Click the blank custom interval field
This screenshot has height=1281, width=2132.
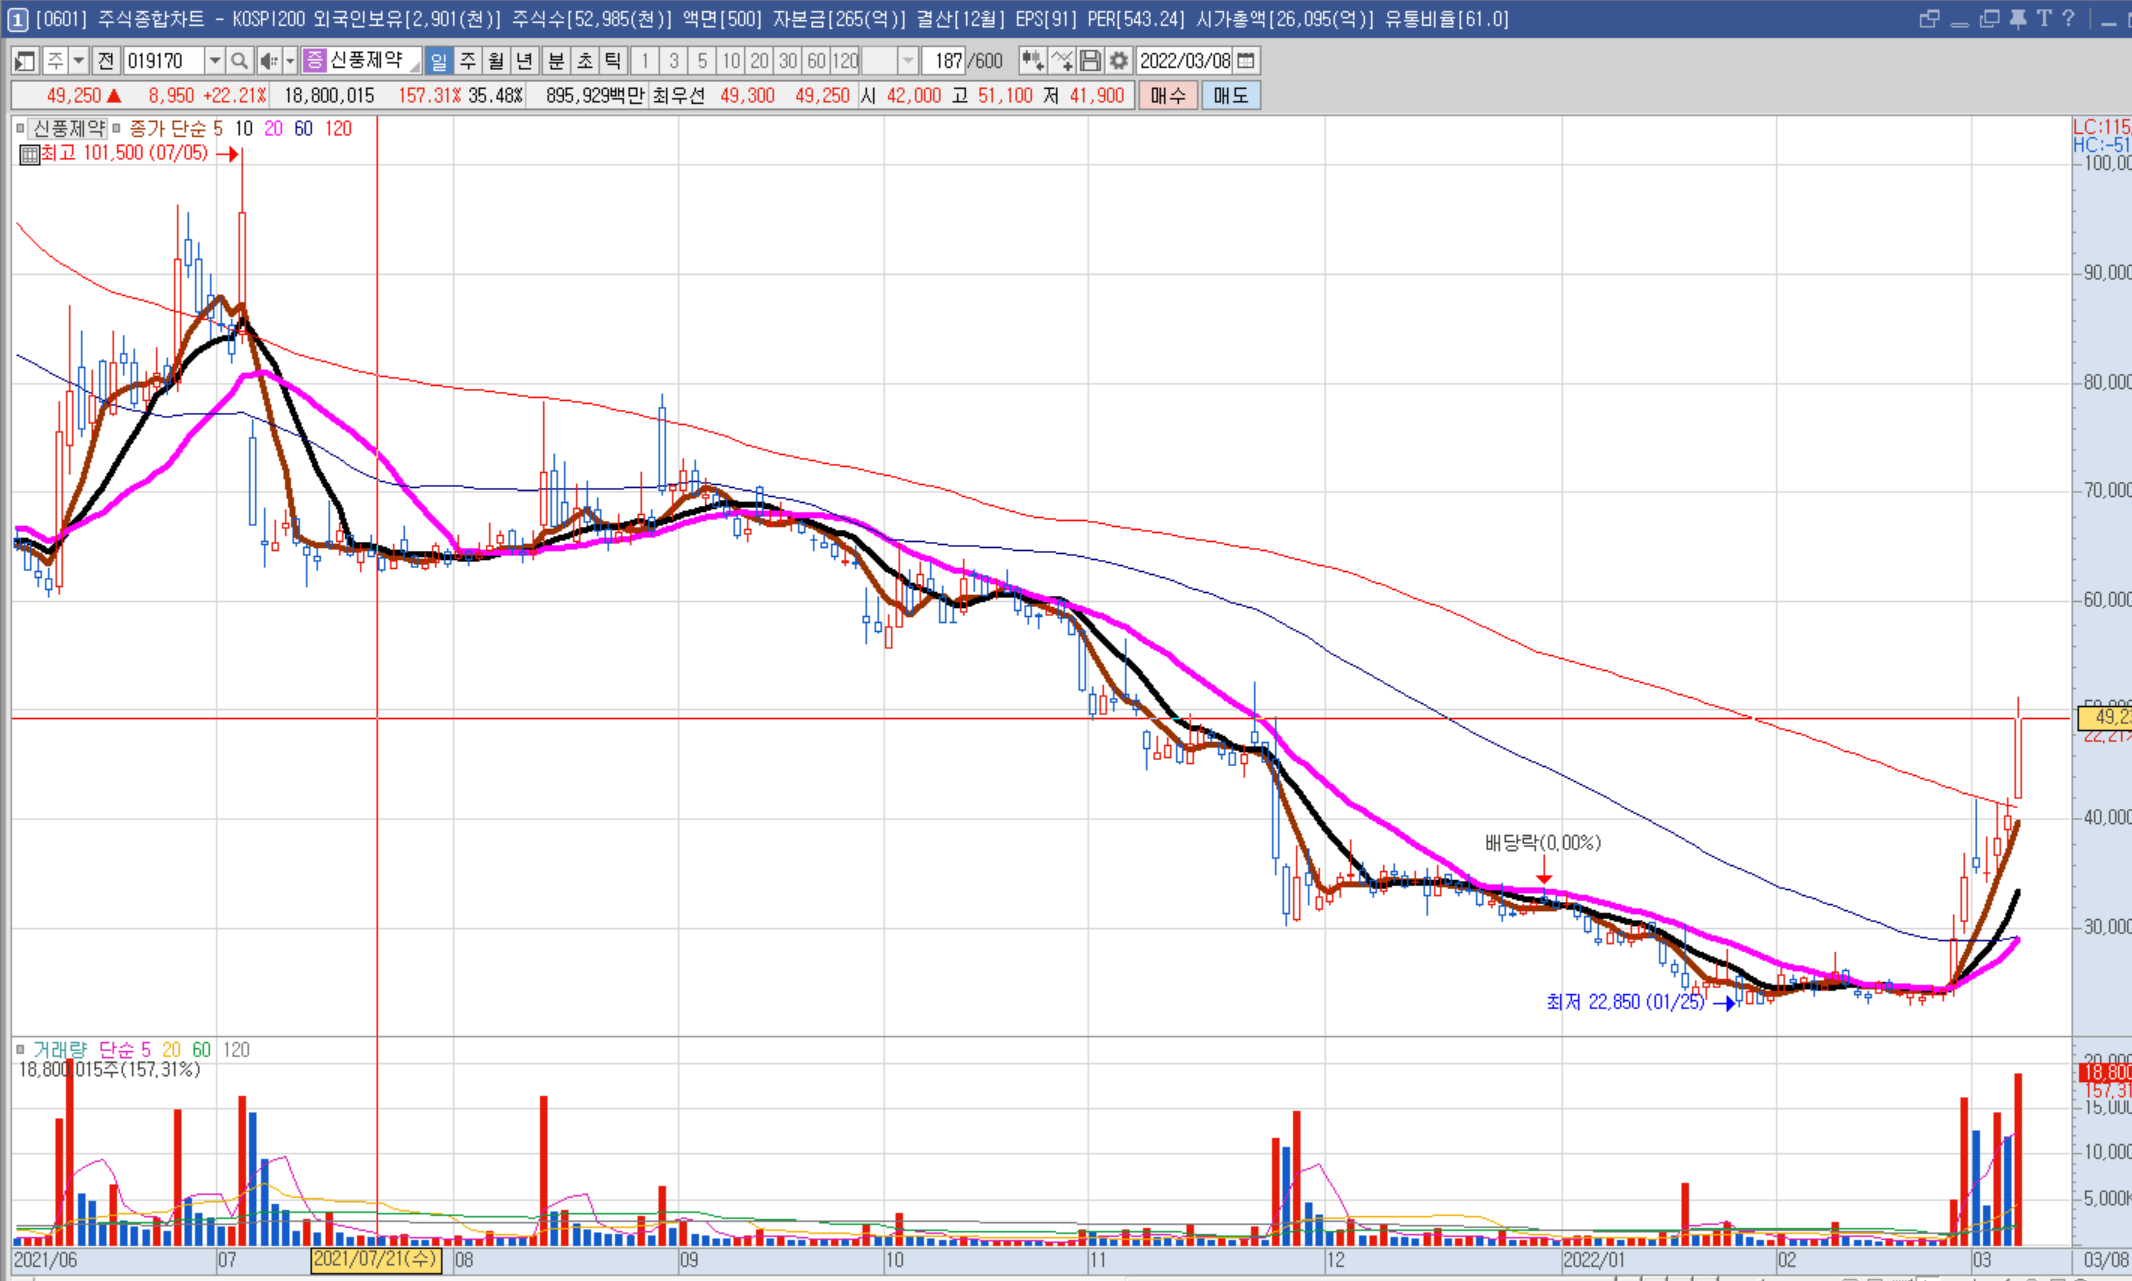click(879, 61)
